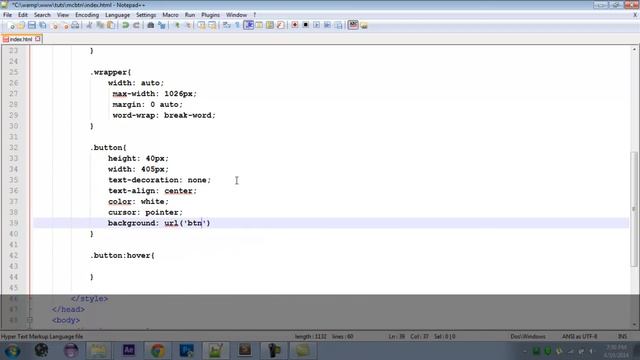Click the '.button:hover{' code line
640x360 pixels.
coord(122,256)
